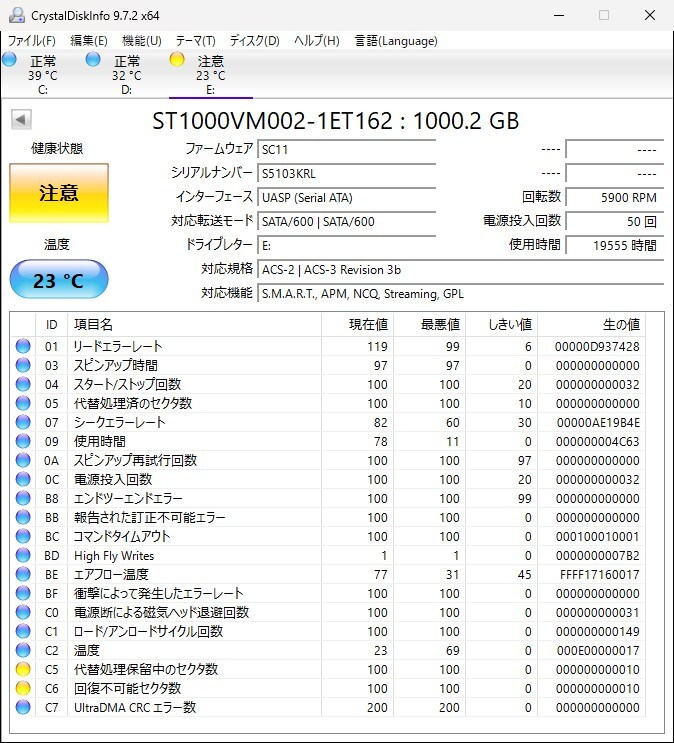Click status orb for 0C 電源投入回数
Screen dimensions: 674x743
[23, 479]
